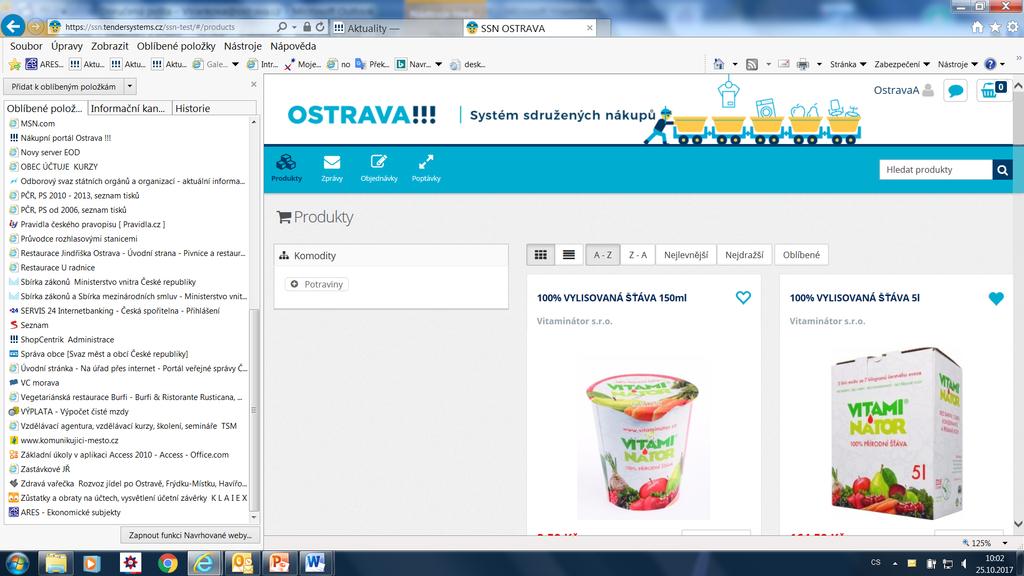This screenshot has height=576, width=1024.
Task: Sort products A - Z
Action: click(x=602, y=255)
